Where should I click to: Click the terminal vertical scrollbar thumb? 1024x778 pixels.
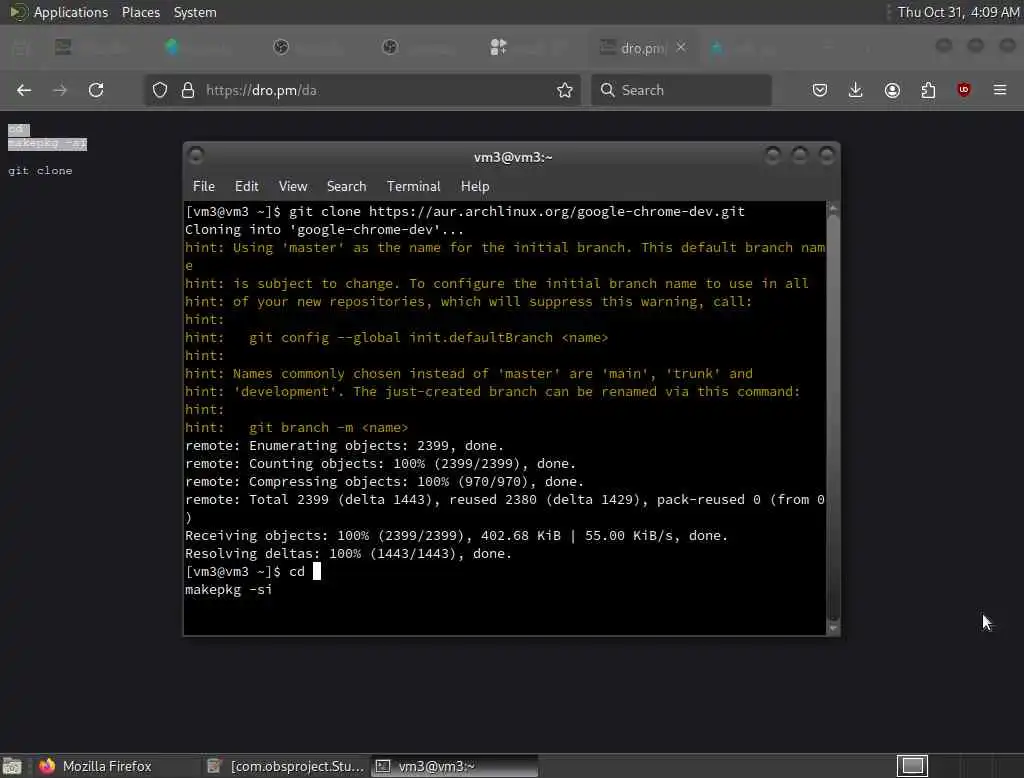[x=833, y=418]
